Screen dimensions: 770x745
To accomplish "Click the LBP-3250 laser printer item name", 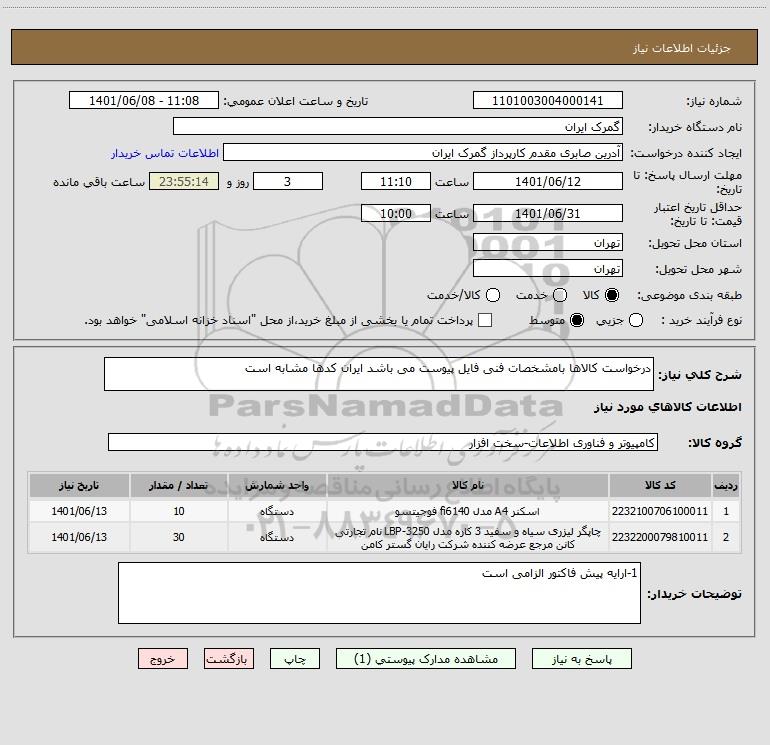I will [x=468, y=538].
